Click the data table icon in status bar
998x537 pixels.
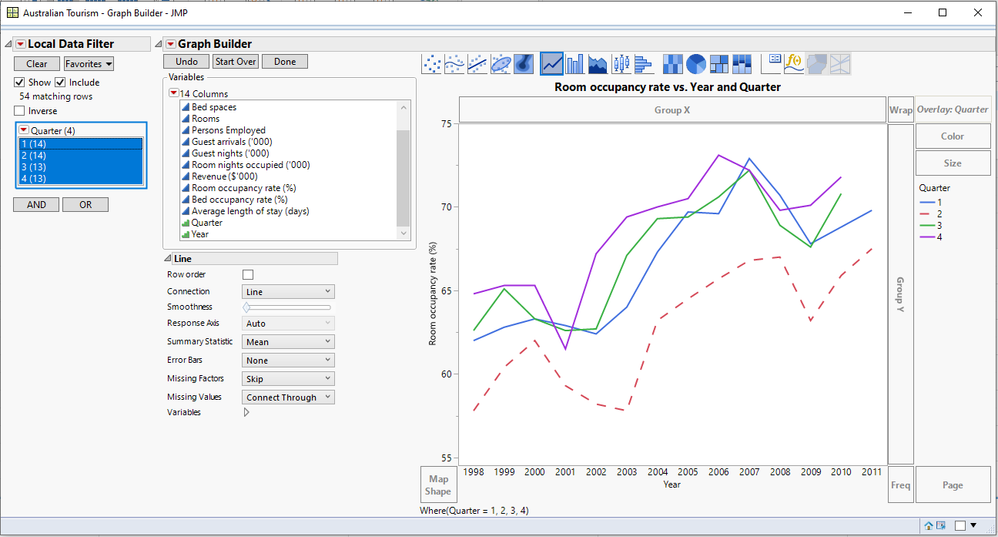(x=941, y=526)
